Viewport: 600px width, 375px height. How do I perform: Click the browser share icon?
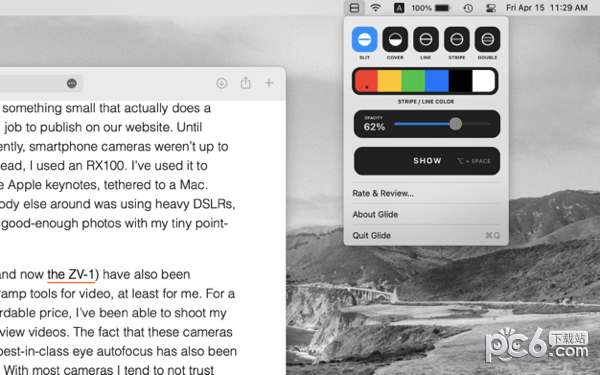click(x=246, y=83)
